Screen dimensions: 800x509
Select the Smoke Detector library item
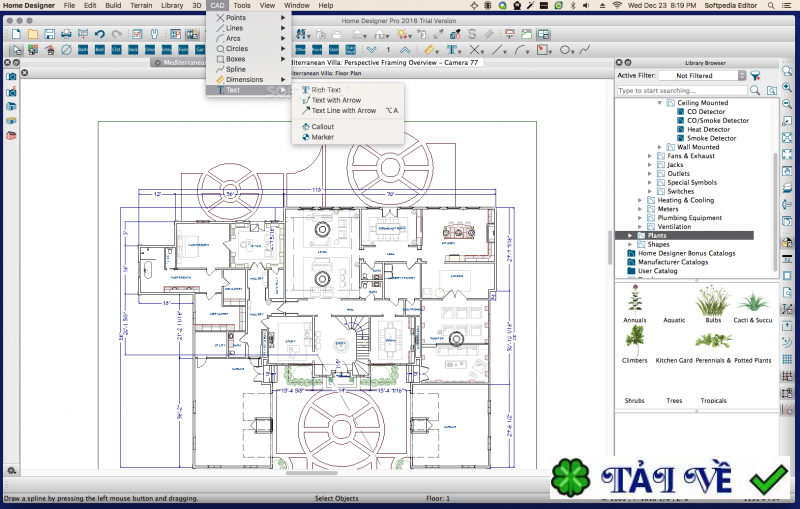pos(711,138)
